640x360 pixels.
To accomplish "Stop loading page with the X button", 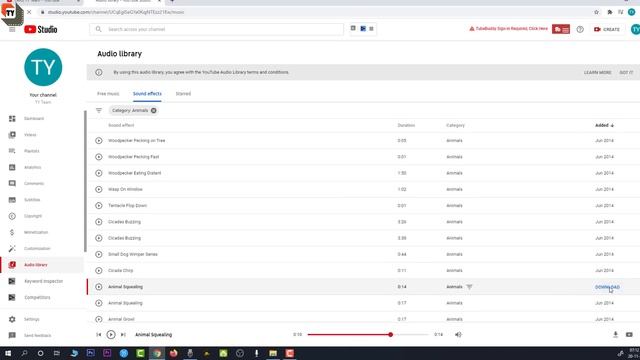I will pos(29,12).
